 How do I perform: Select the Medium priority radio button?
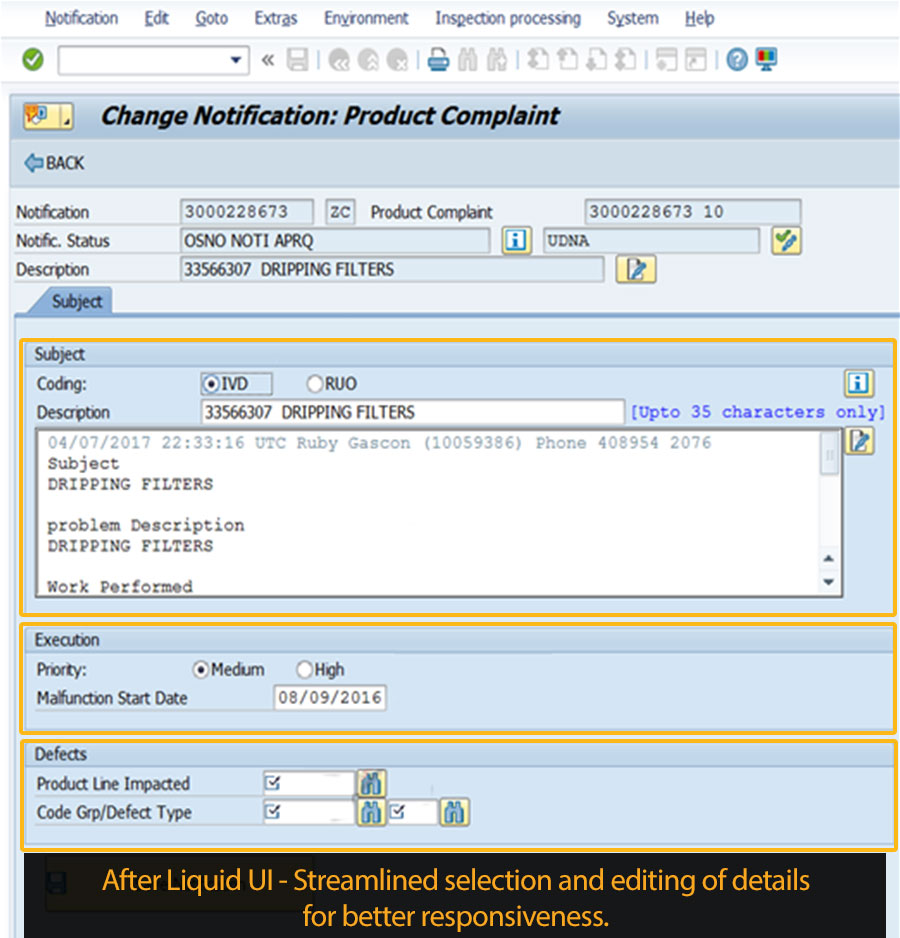point(200,670)
